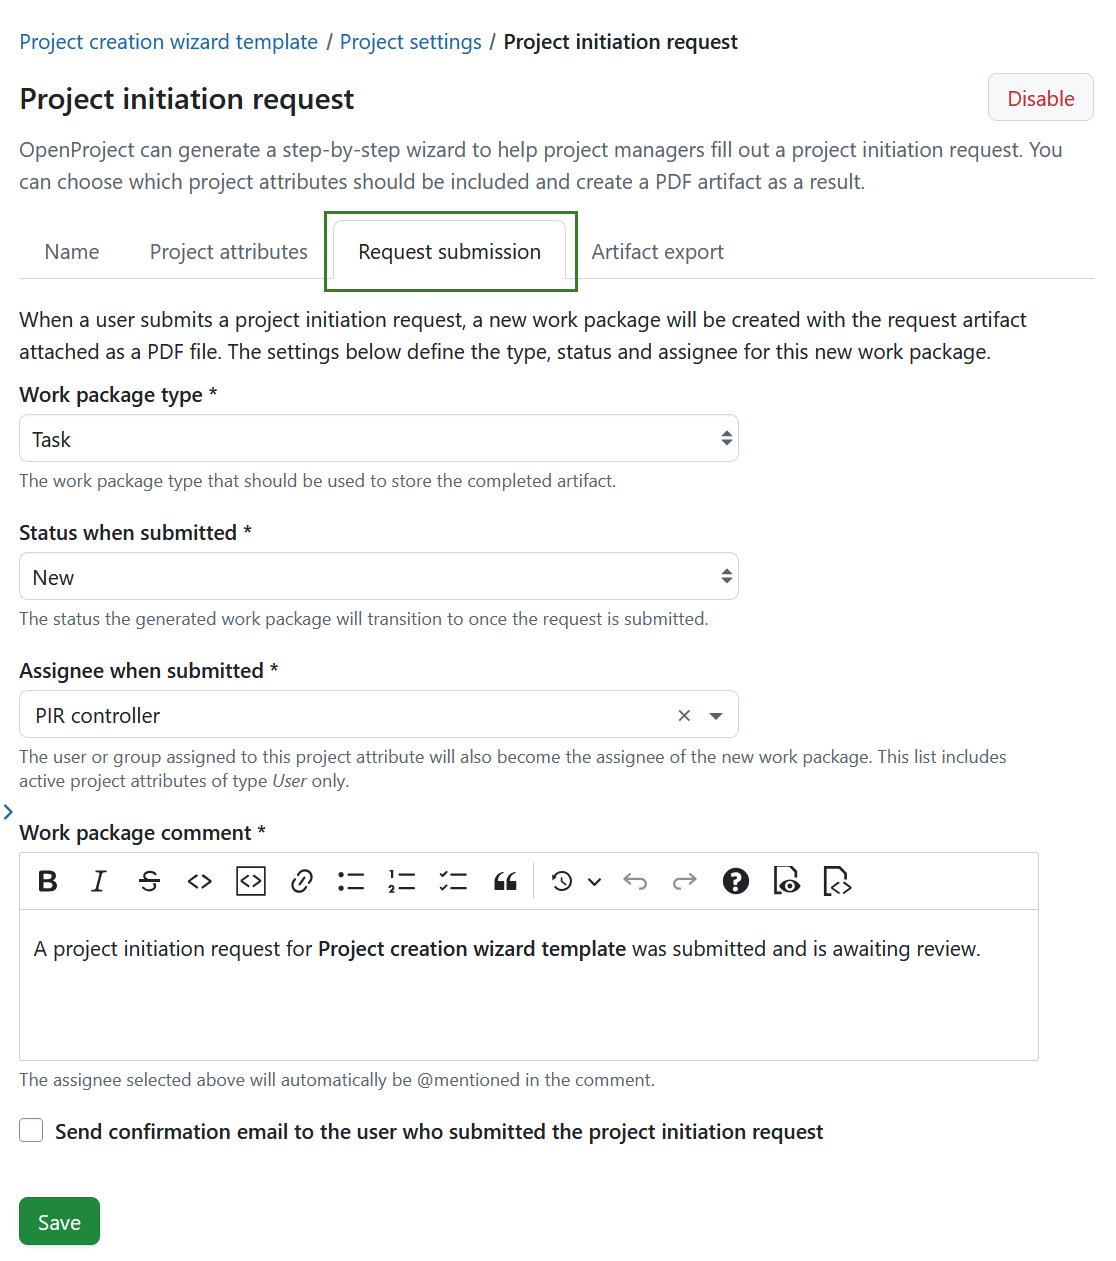
Task: Open the Project attributes tab
Action: pos(228,251)
